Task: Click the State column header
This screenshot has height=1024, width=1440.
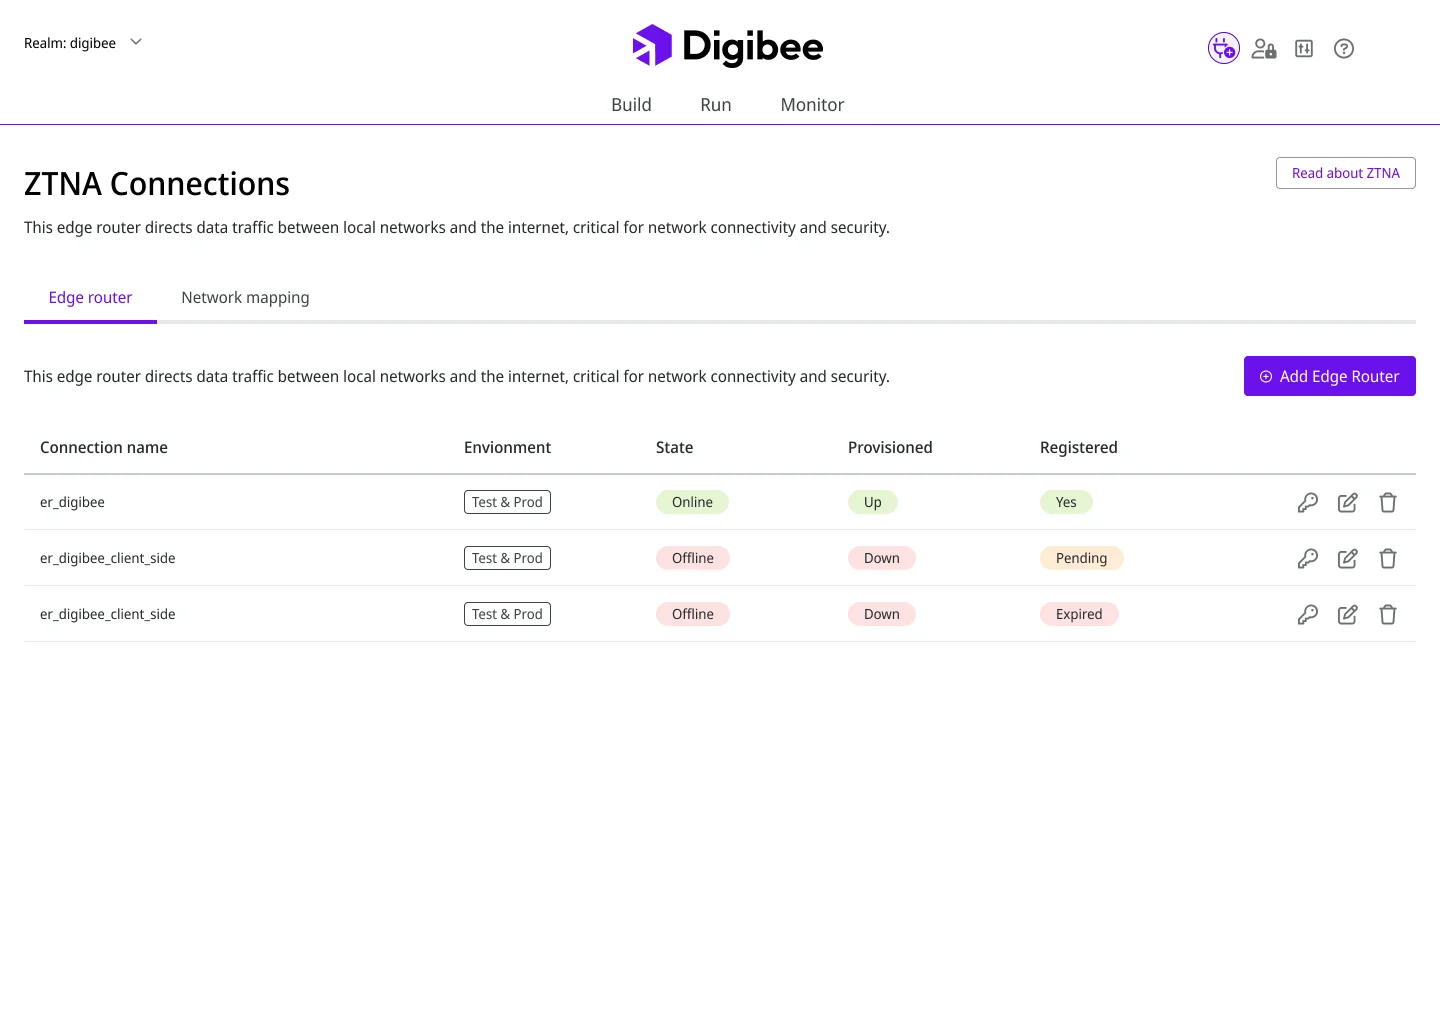Action: click(674, 448)
